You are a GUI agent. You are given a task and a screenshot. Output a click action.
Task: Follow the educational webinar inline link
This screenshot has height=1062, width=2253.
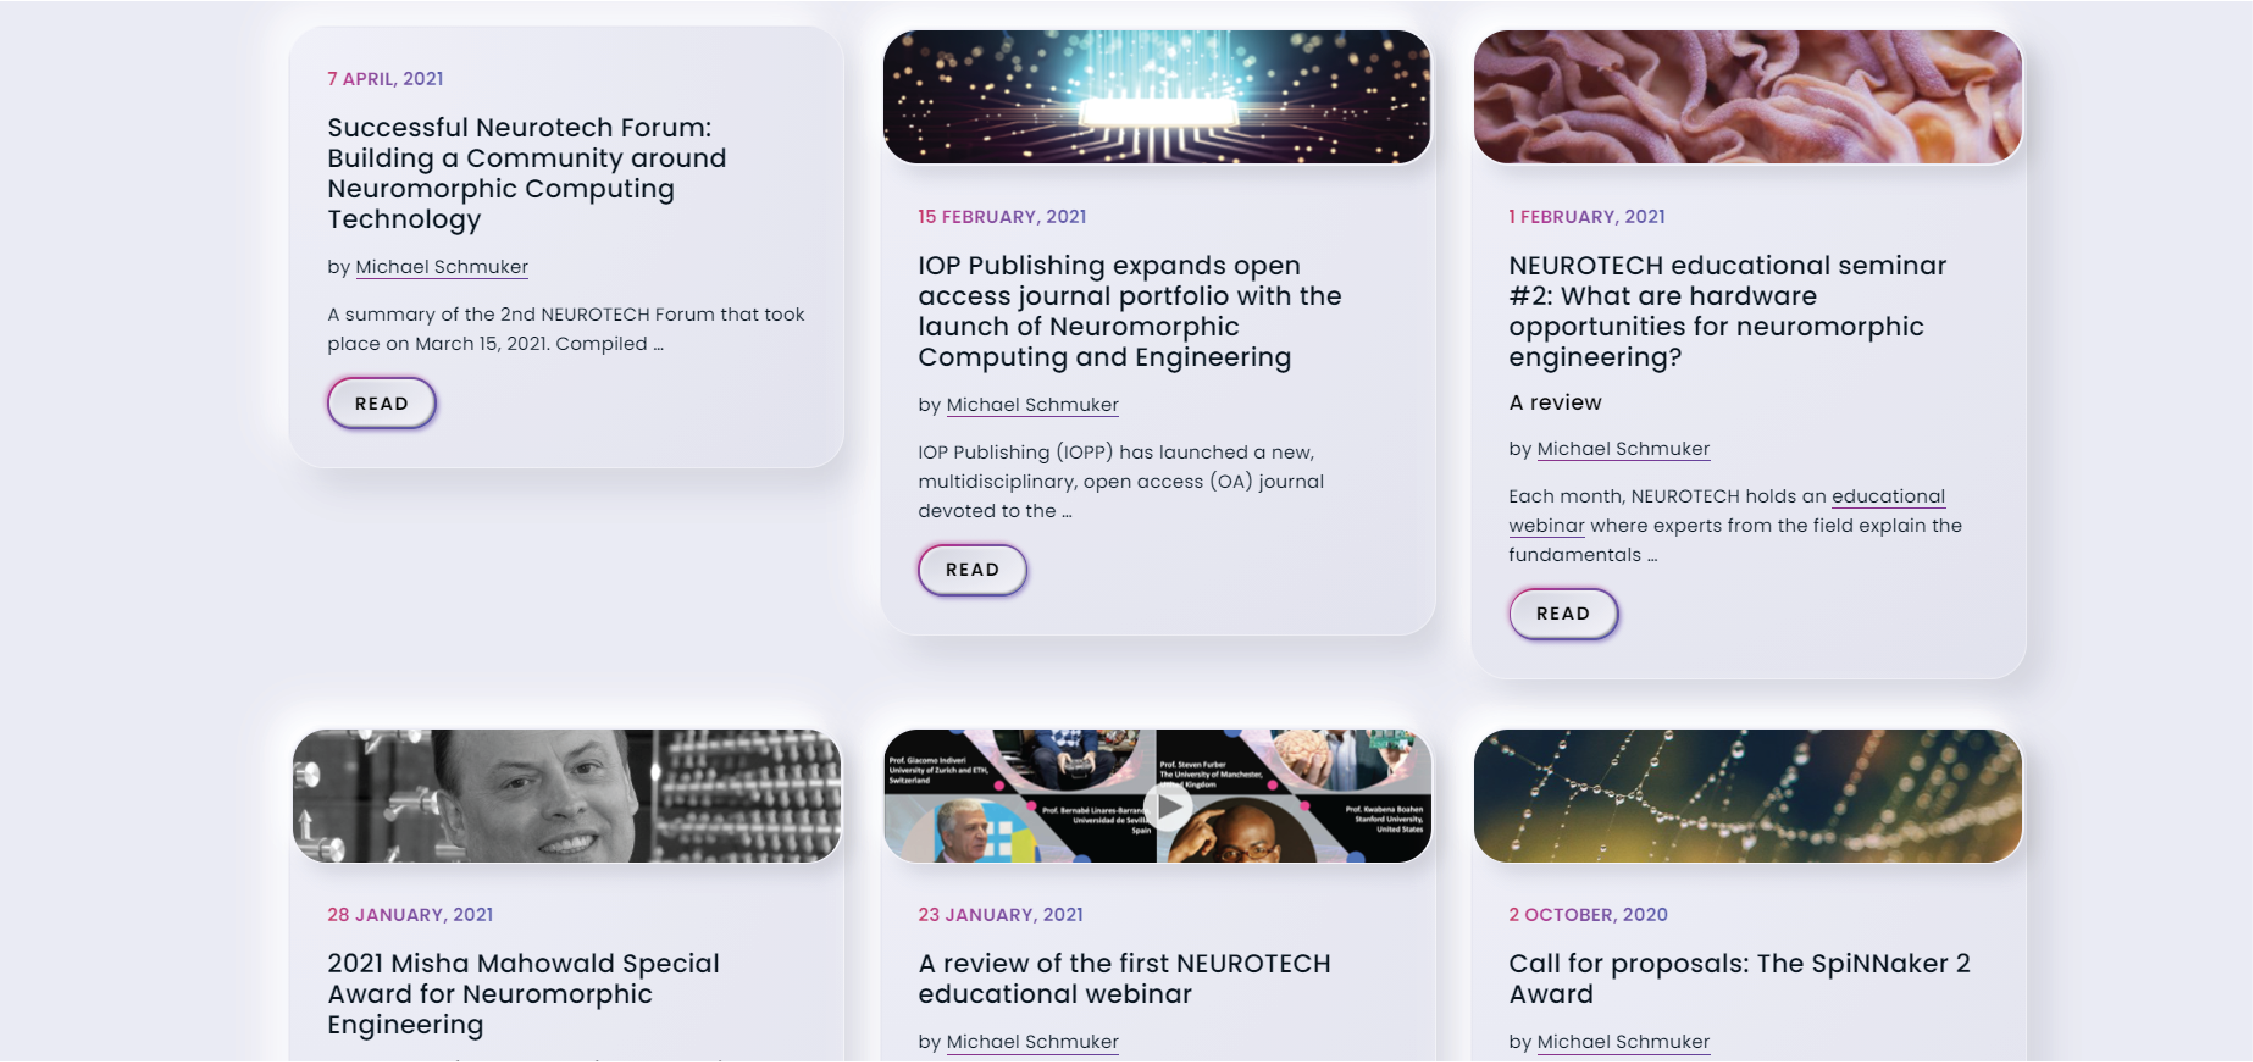tap(1887, 497)
